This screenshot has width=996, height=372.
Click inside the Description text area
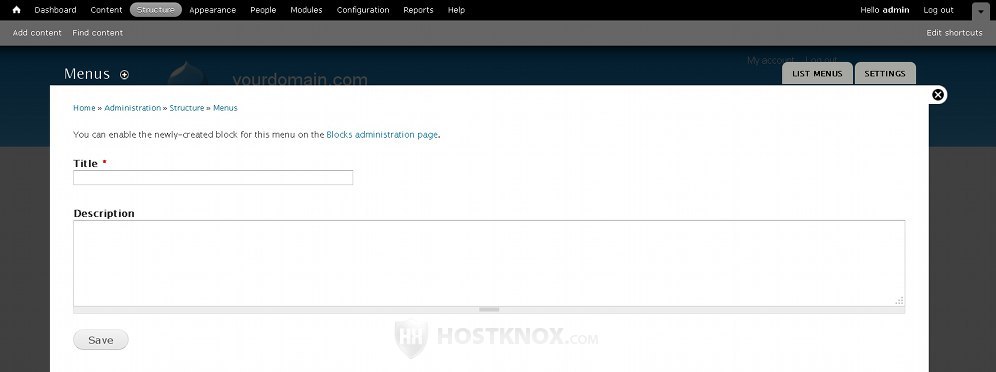489,263
